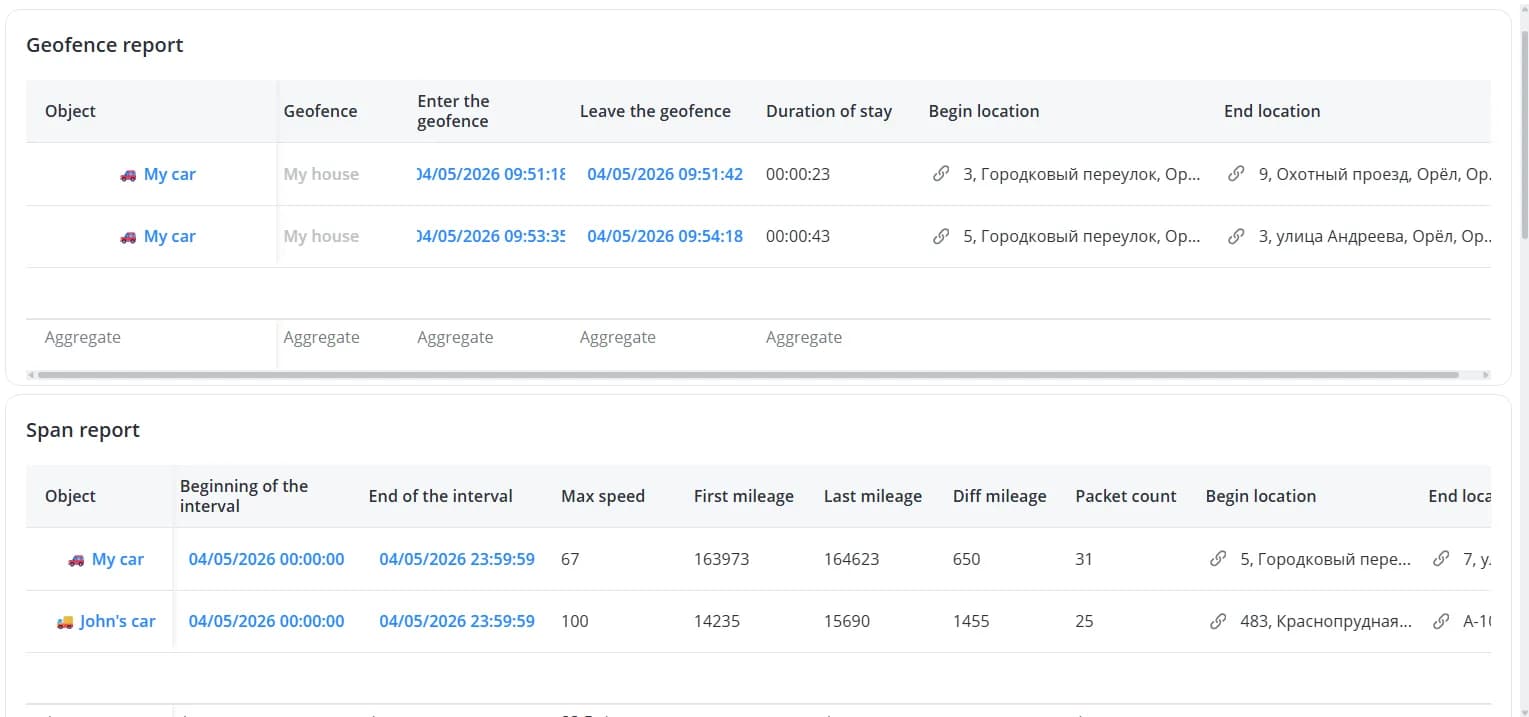The width and height of the screenshot is (1529, 717).
Task: Click duration value 00:00:43
Action: tap(798, 236)
